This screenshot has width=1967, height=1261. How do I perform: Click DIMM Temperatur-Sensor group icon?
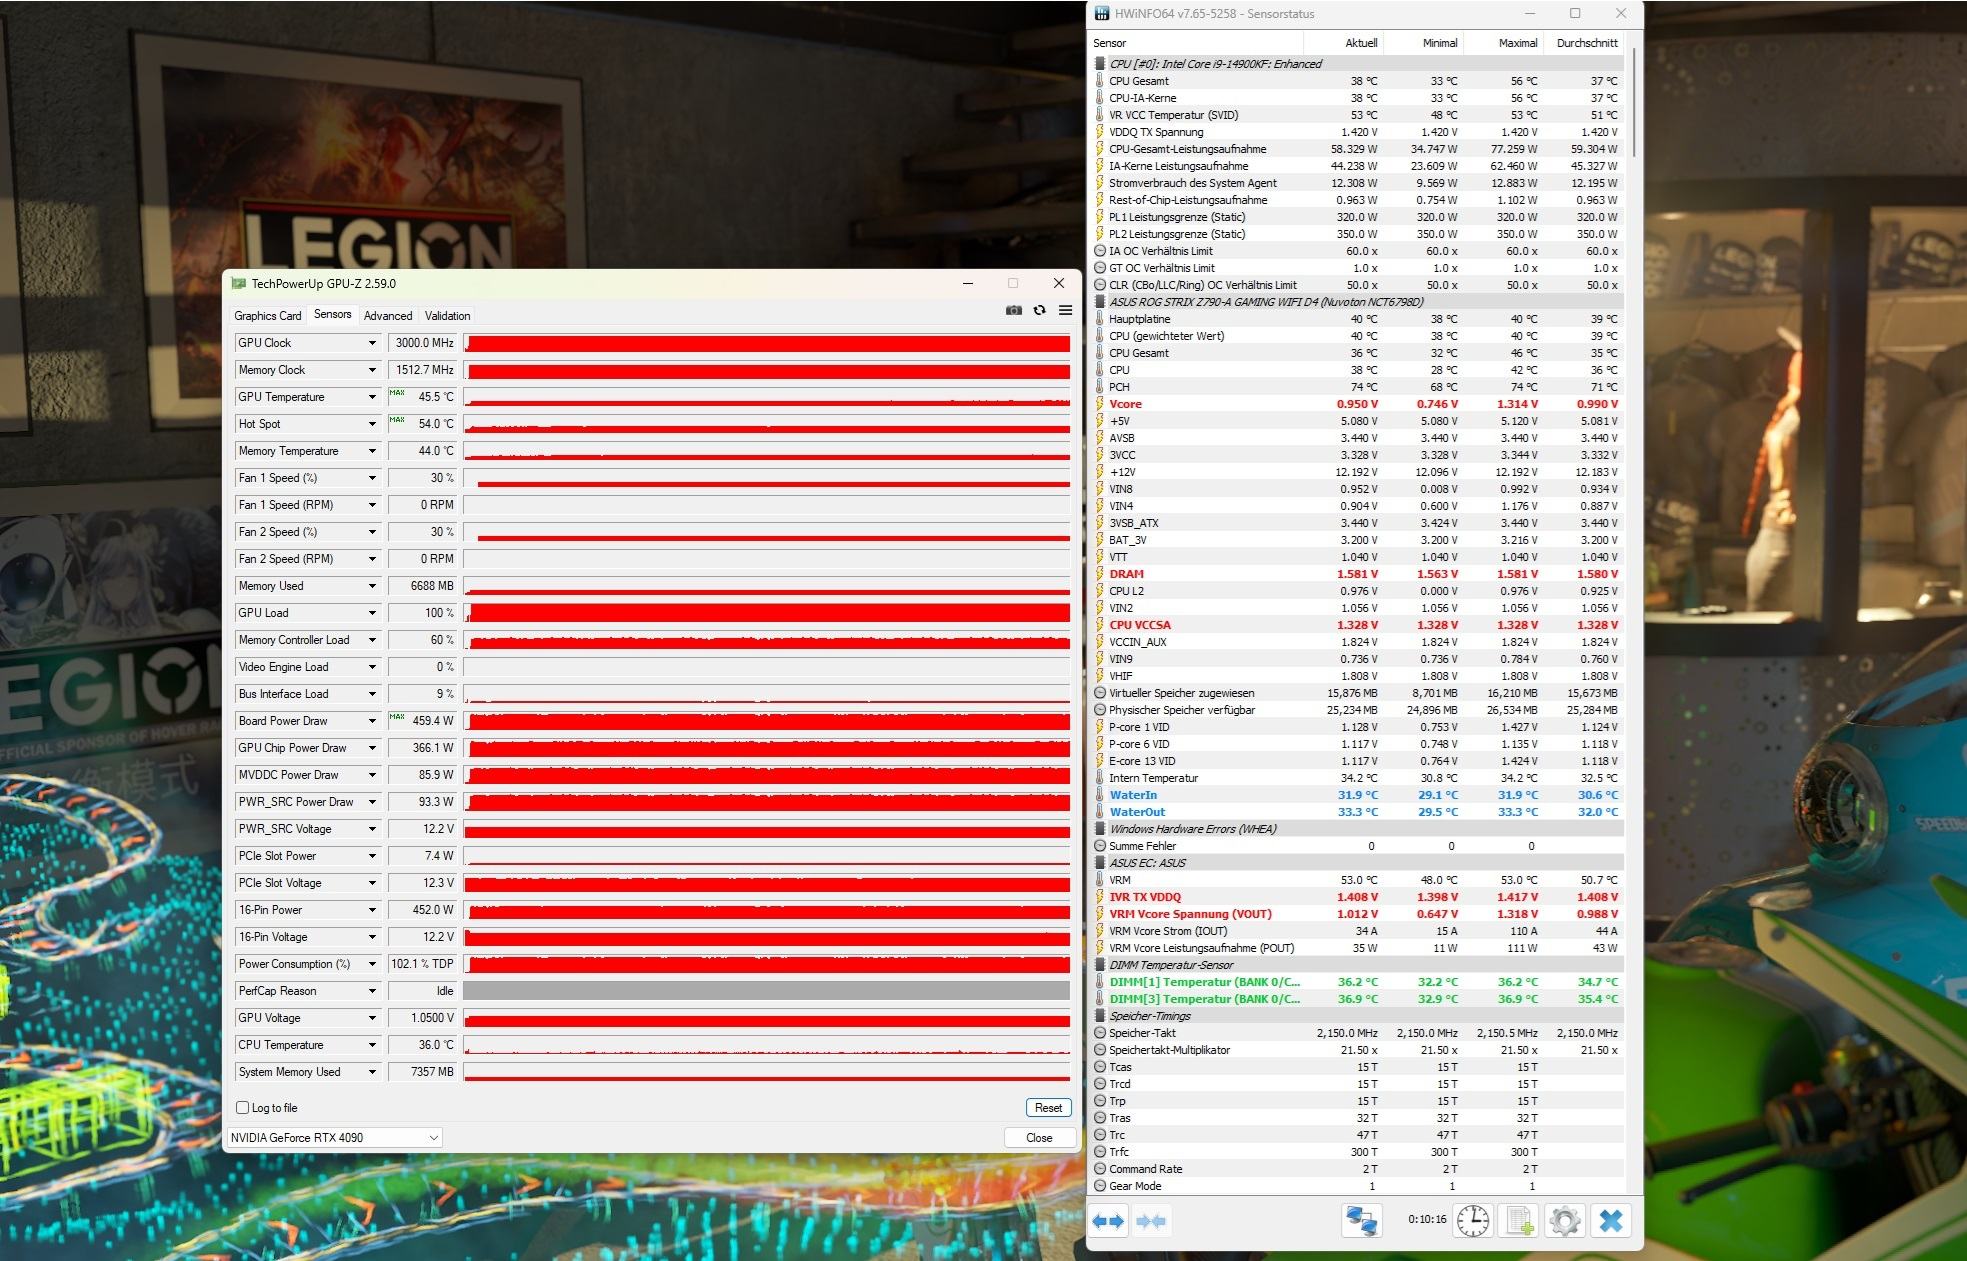[x=1100, y=965]
